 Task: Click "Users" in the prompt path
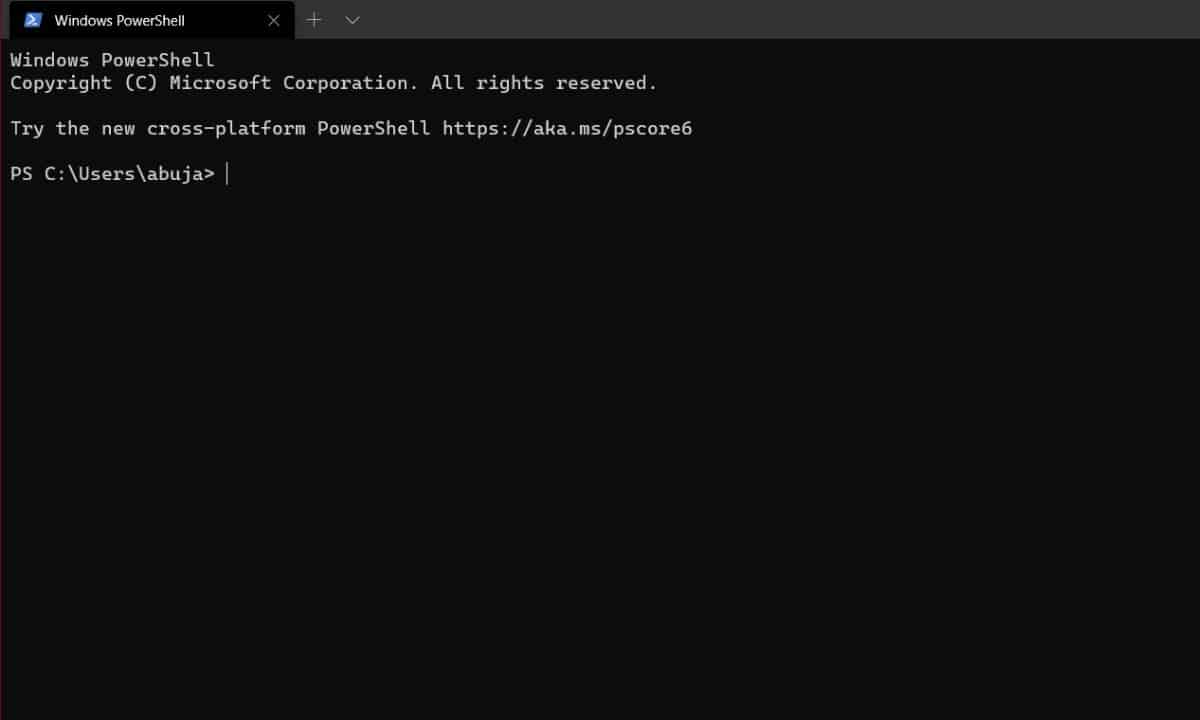click(107, 174)
